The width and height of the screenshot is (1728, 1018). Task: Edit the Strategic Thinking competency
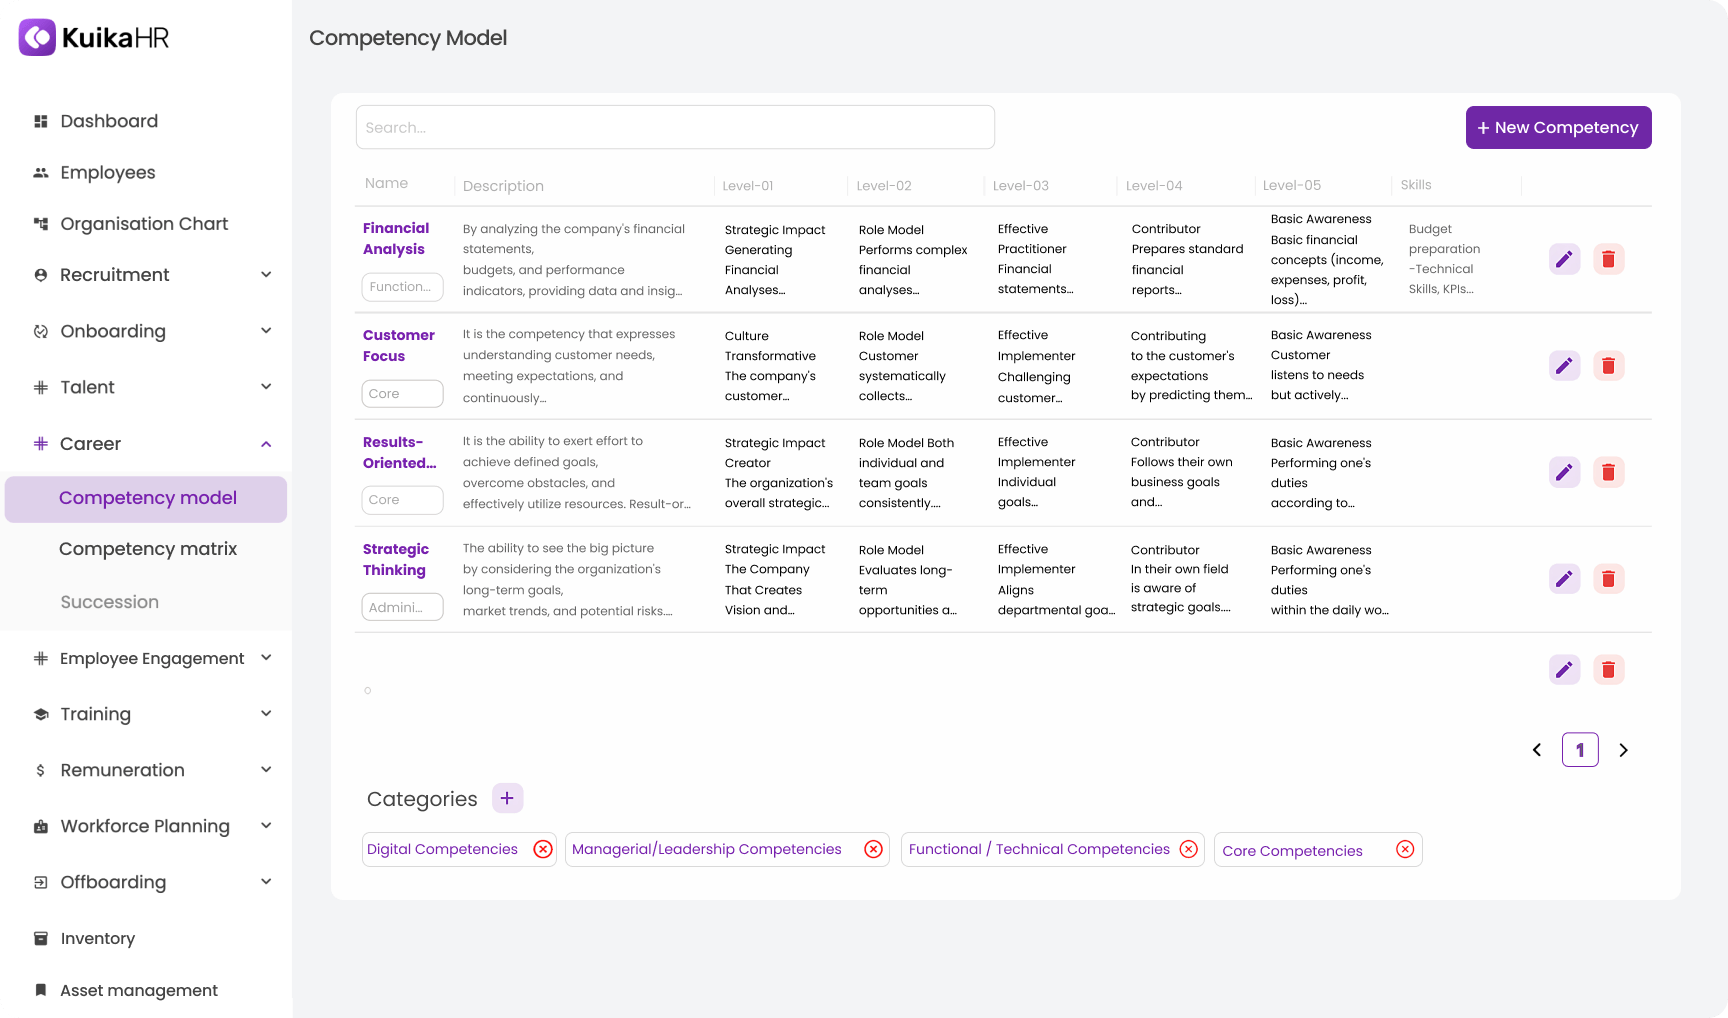[x=1564, y=578]
